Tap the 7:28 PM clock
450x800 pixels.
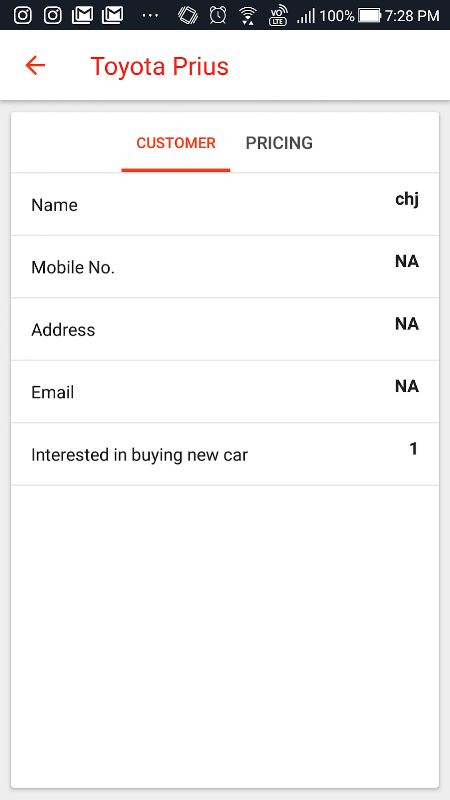click(x=412, y=16)
